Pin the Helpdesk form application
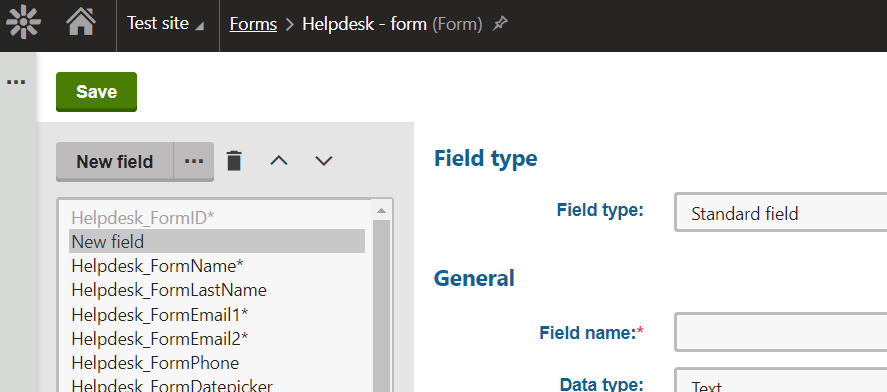This screenshot has height=392, width=887. pos(500,23)
